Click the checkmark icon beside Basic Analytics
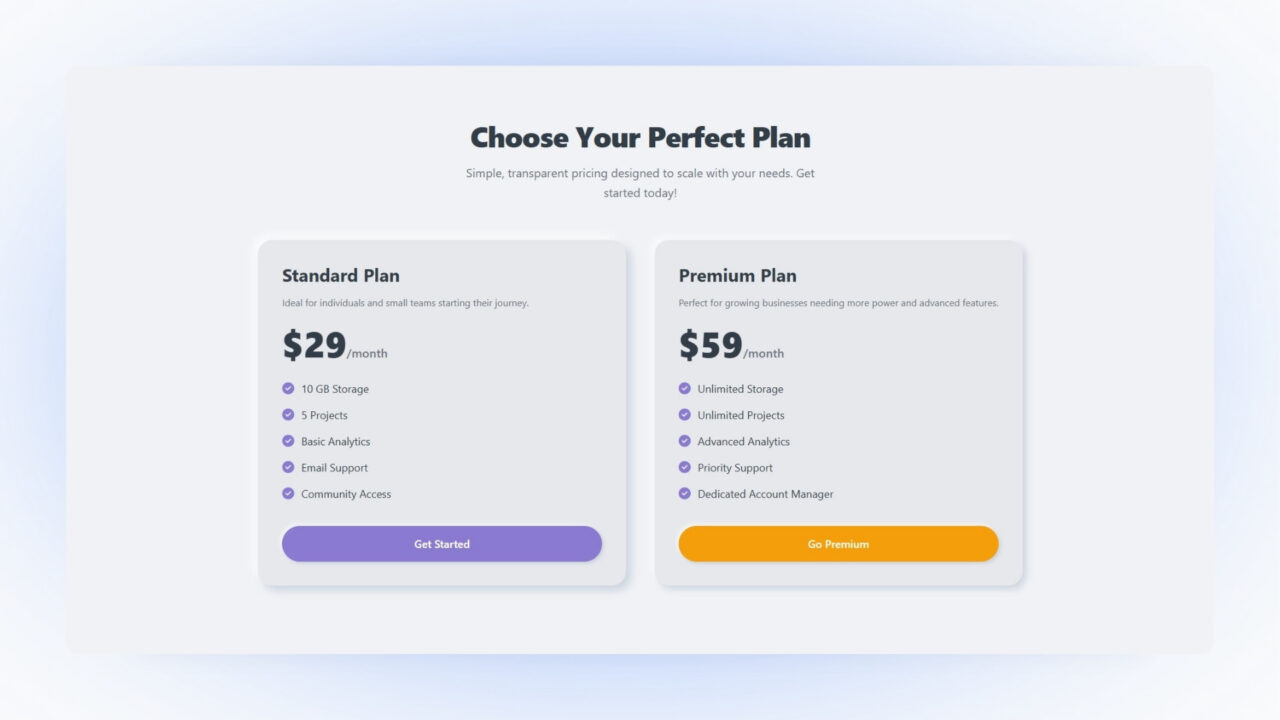This screenshot has width=1280, height=720. coord(286,441)
